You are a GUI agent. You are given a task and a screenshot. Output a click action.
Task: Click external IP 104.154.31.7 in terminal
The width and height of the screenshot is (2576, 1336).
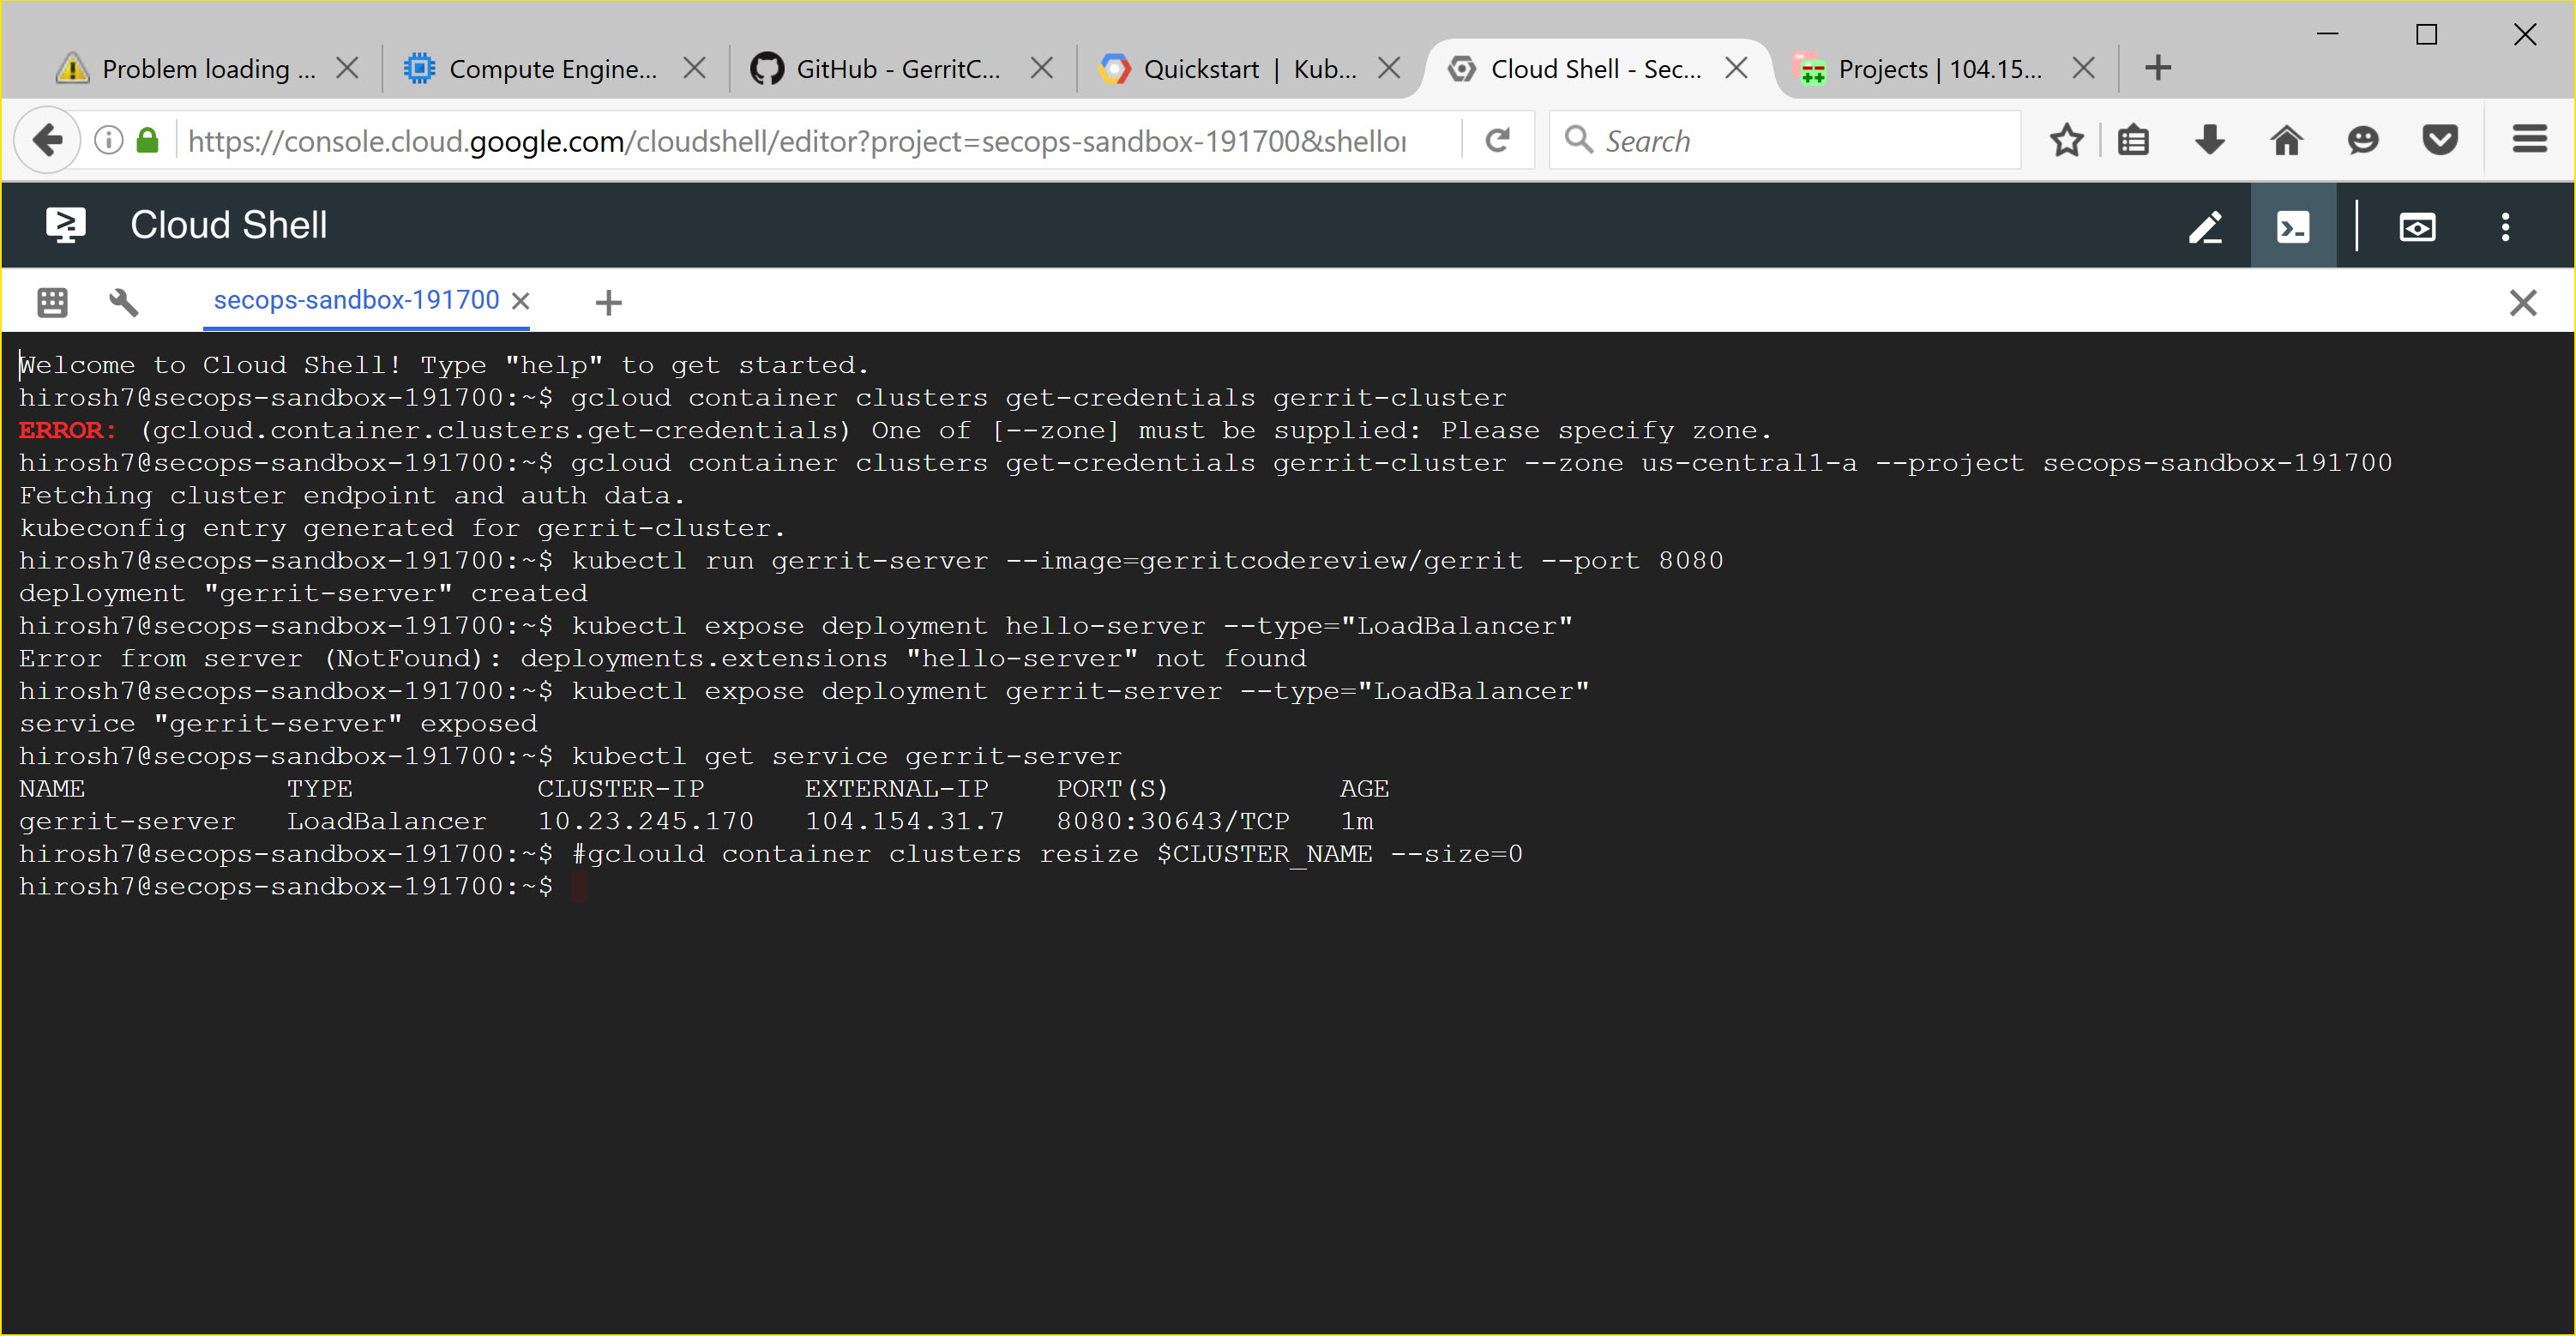click(x=904, y=821)
